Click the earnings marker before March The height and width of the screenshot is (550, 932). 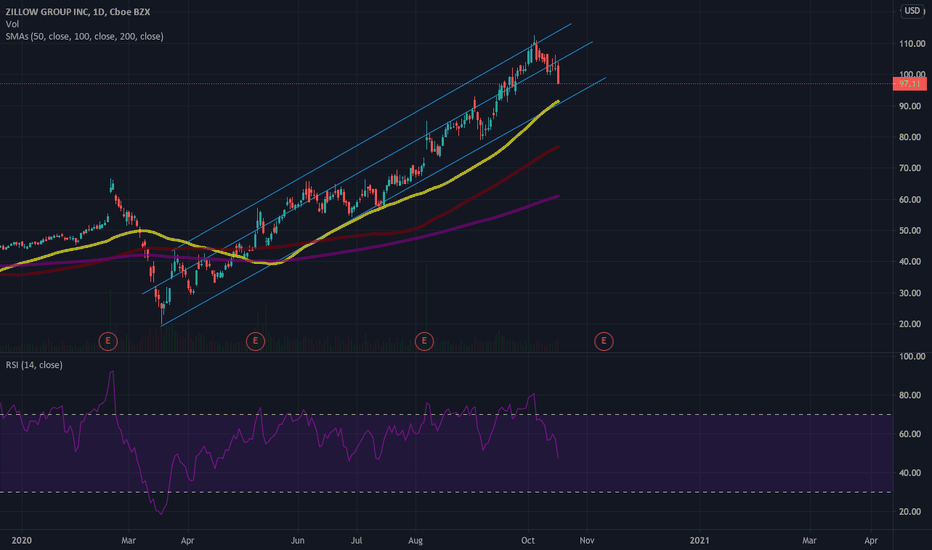click(108, 341)
